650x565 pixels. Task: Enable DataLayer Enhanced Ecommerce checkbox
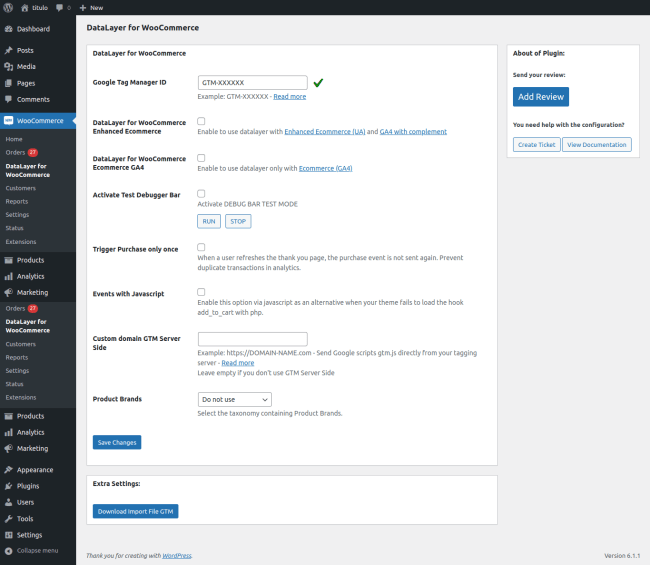tap(201, 121)
